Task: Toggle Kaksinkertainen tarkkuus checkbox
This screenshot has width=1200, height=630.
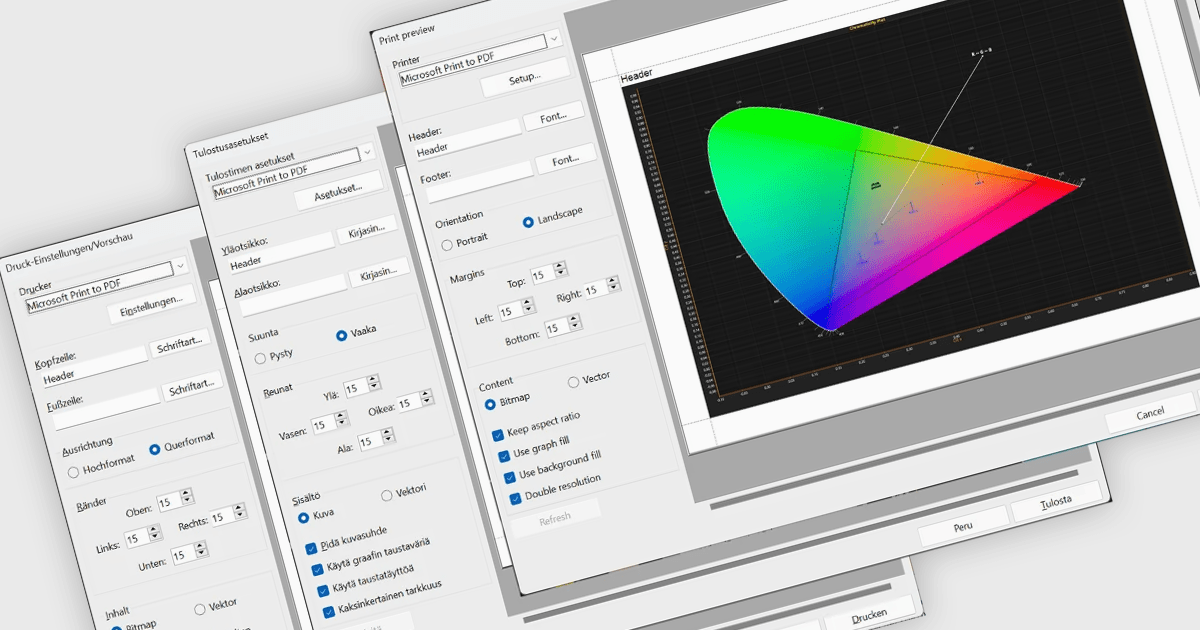Action: tap(330, 611)
